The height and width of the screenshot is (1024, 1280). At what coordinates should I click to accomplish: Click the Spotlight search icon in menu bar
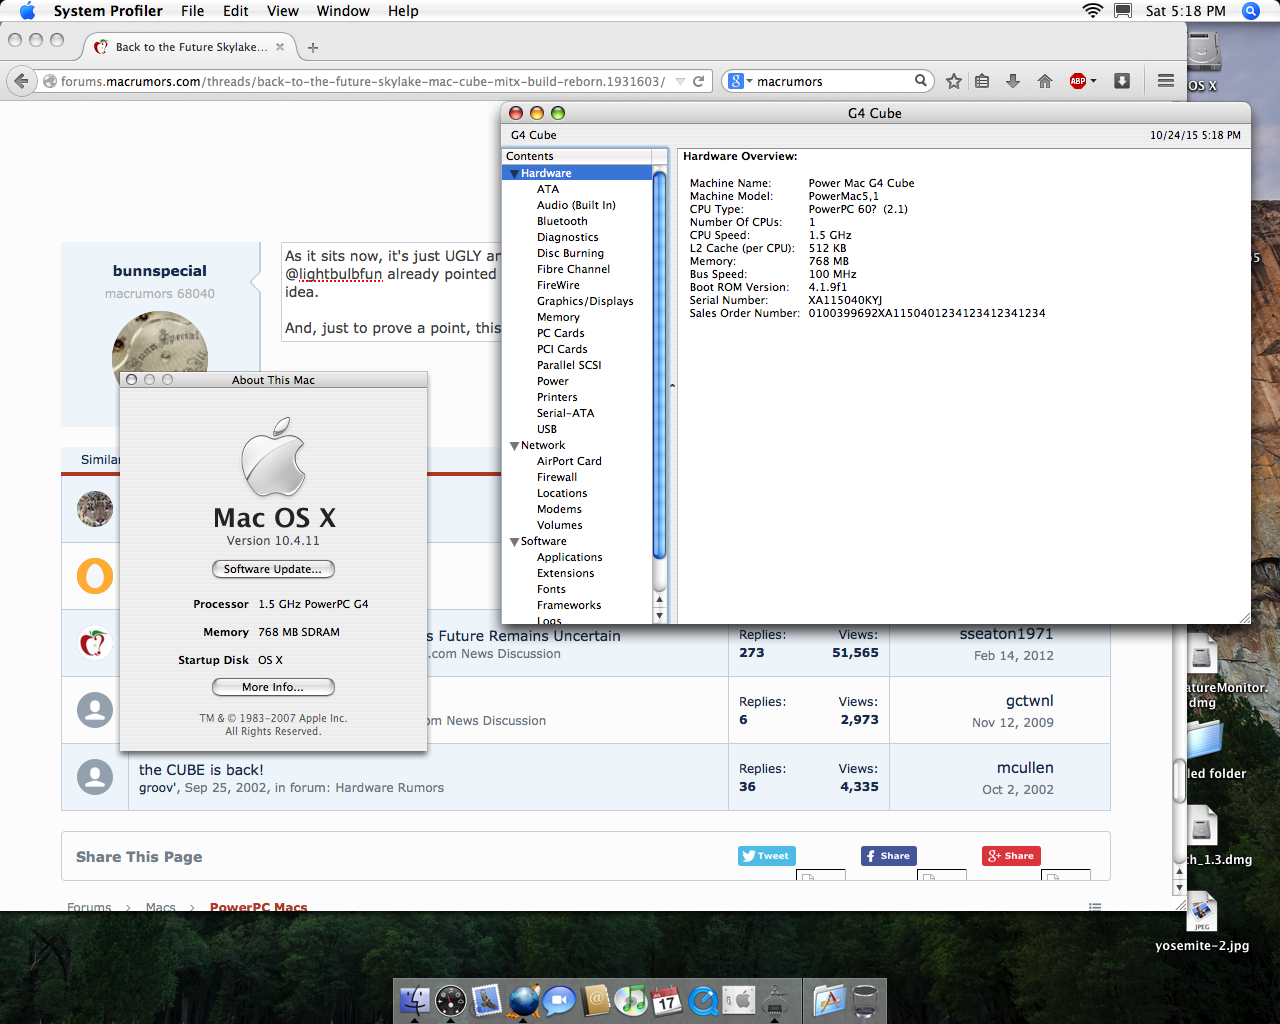(1251, 11)
